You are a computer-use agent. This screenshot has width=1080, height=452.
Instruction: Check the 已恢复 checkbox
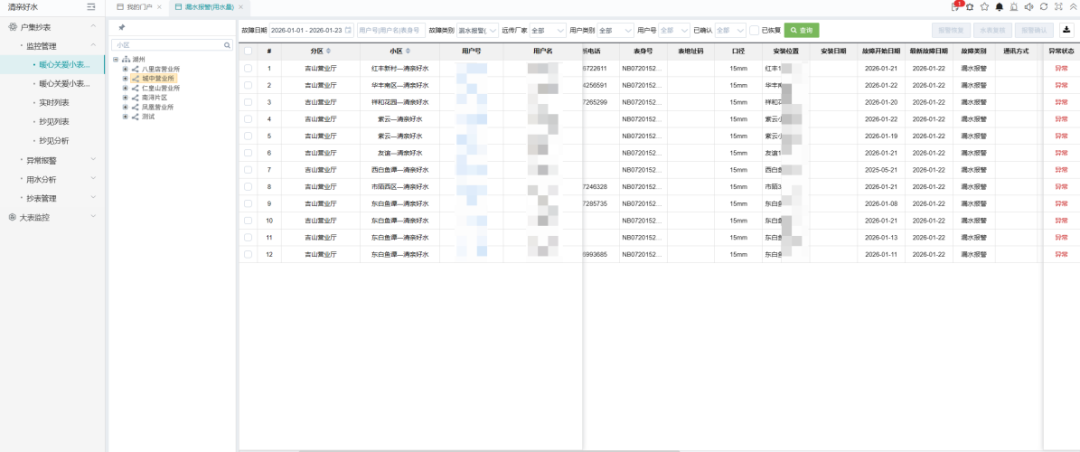pyautogui.click(x=754, y=31)
